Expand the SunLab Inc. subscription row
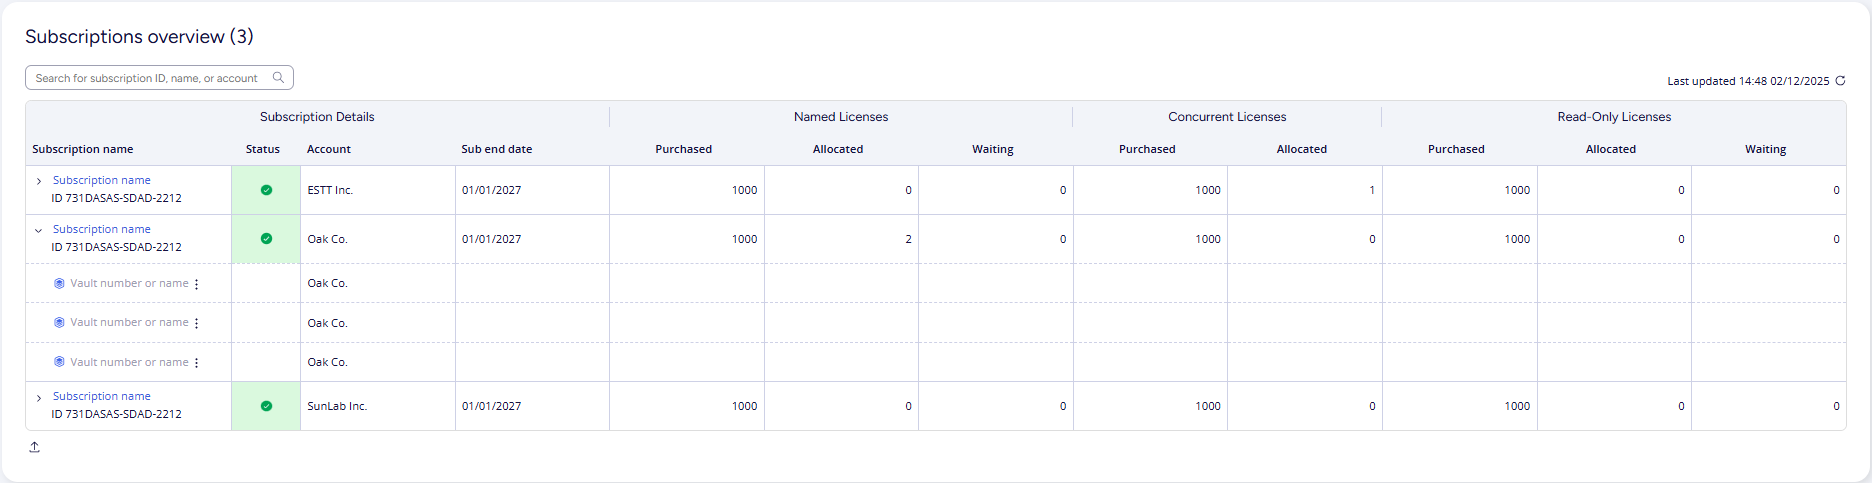The width and height of the screenshot is (1872, 483). tap(39, 398)
